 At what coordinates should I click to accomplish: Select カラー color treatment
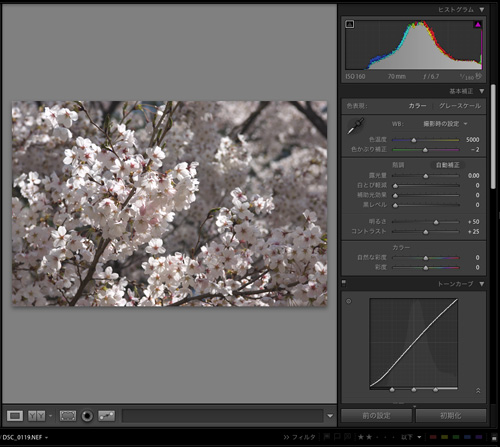click(x=417, y=106)
